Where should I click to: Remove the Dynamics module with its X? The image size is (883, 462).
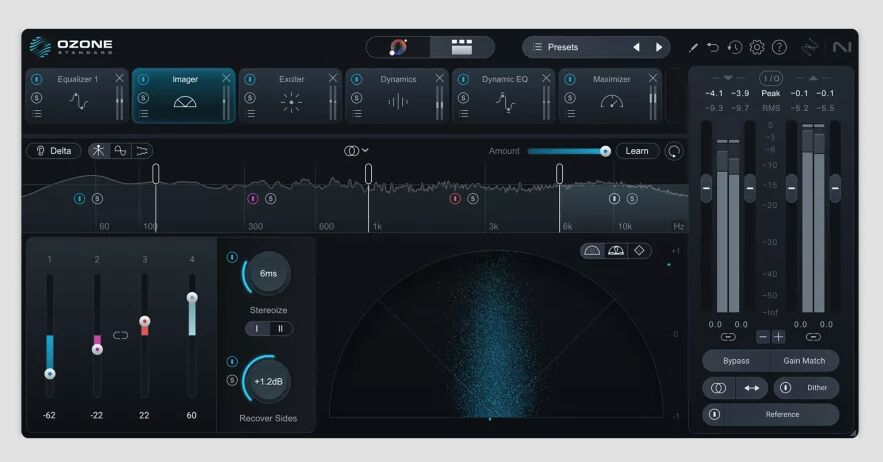(439, 78)
